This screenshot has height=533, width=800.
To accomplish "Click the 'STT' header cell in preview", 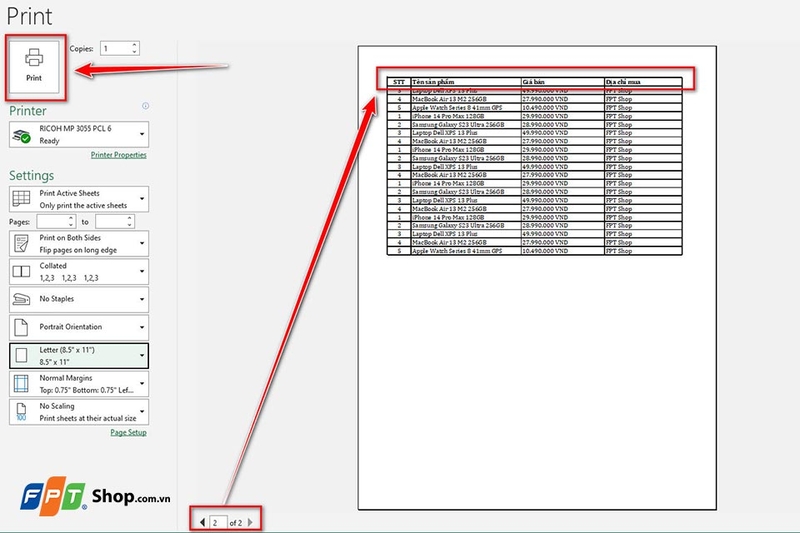I will tap(399, 82).
